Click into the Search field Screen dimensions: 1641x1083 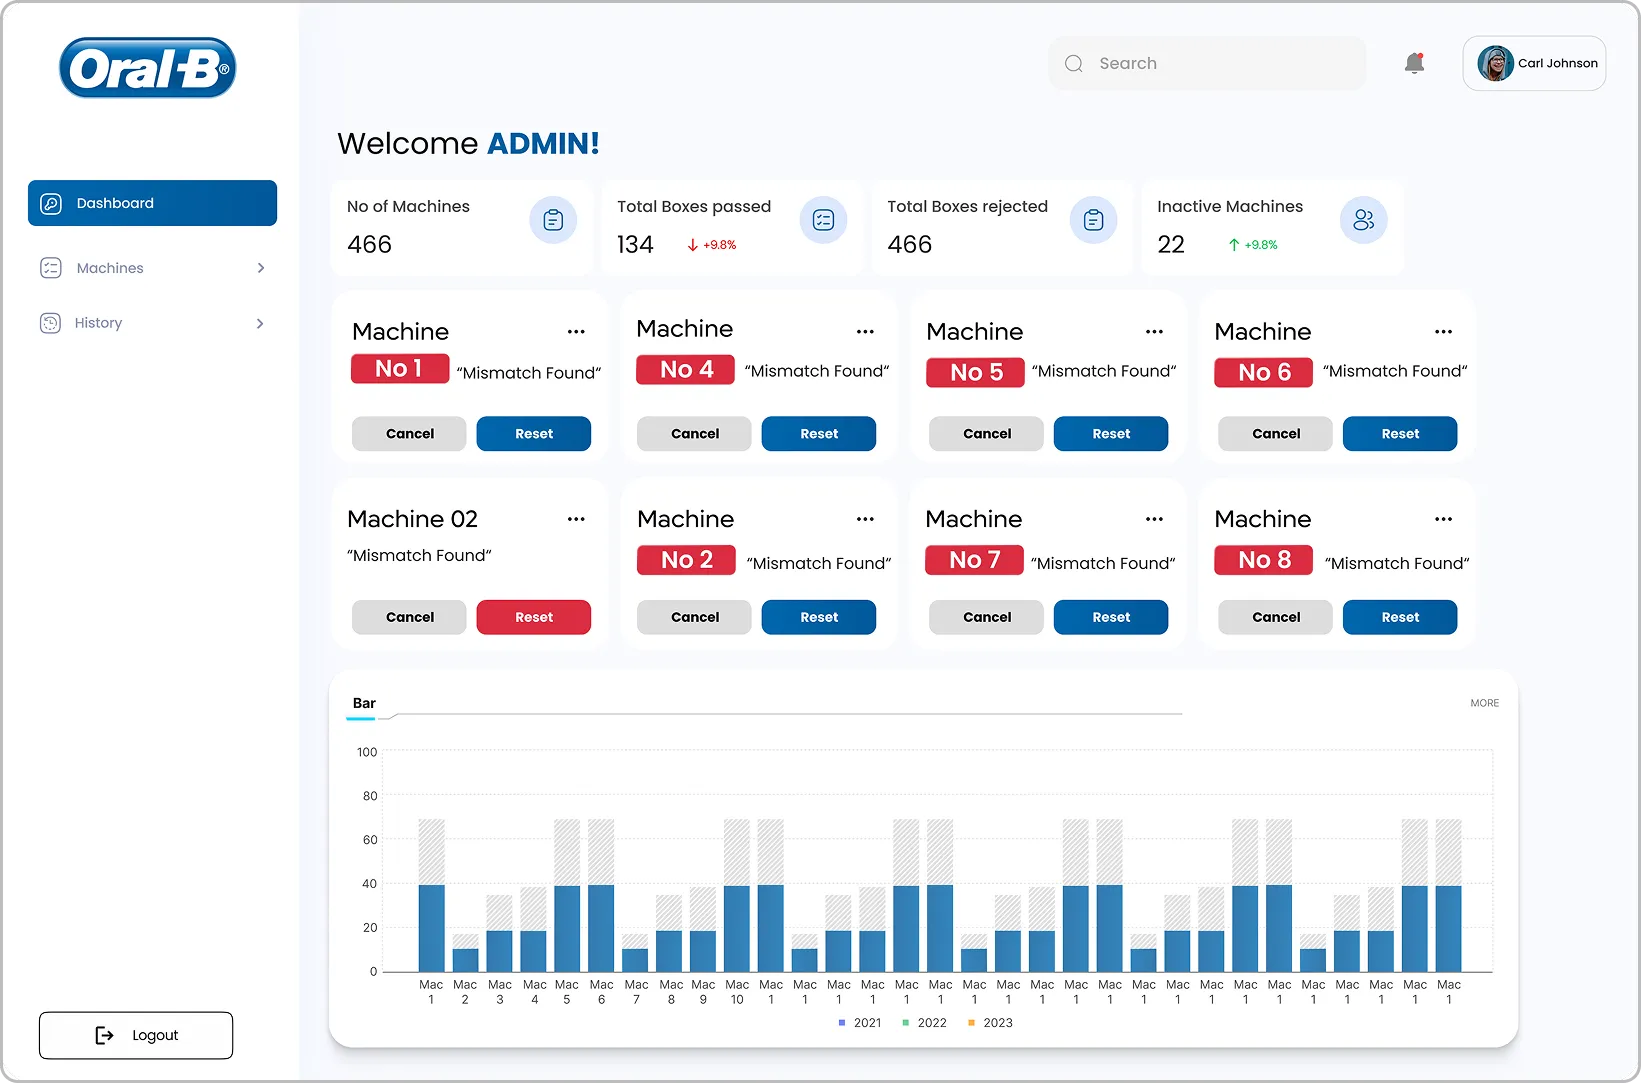click(x=1207, y=64)
